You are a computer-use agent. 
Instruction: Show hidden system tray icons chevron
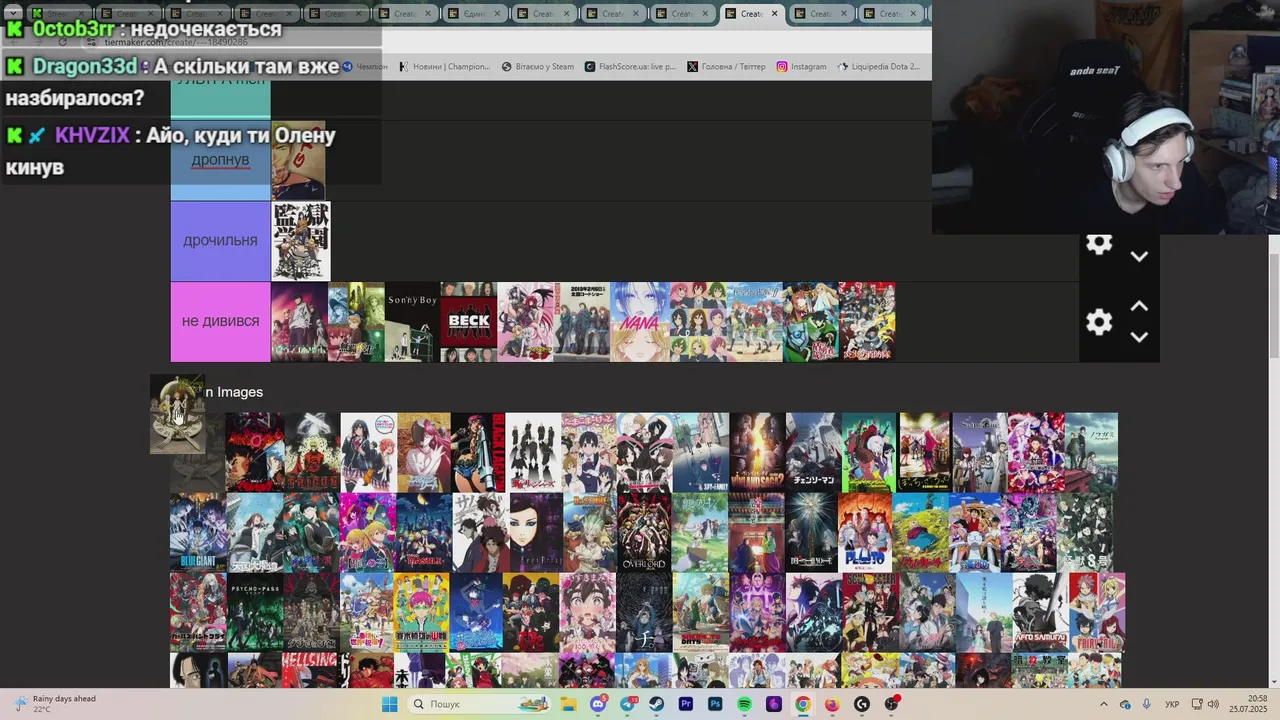coord(1104,704)
